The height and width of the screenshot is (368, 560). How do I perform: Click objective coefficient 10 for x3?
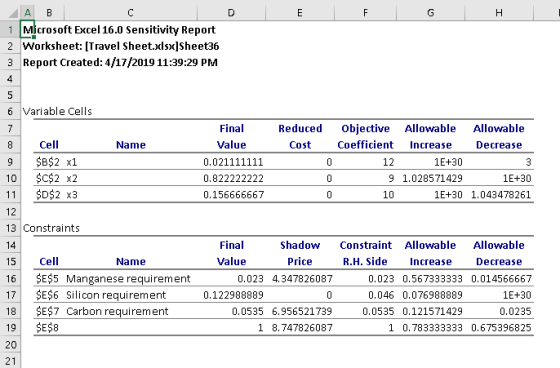tap(388, 195)
